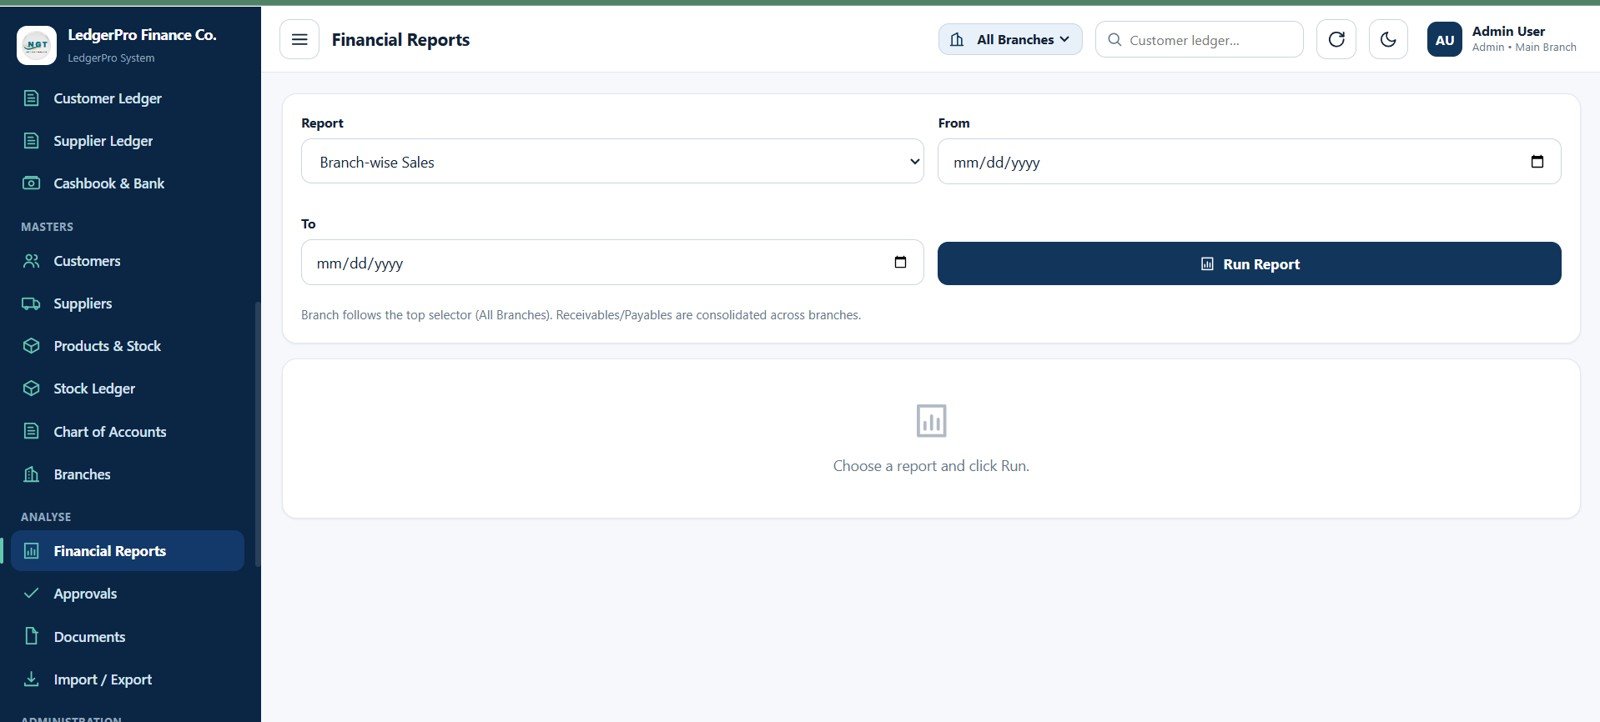Click the To date input field
This screenshot has width=1600, height=722.
(x=612, y=262)
